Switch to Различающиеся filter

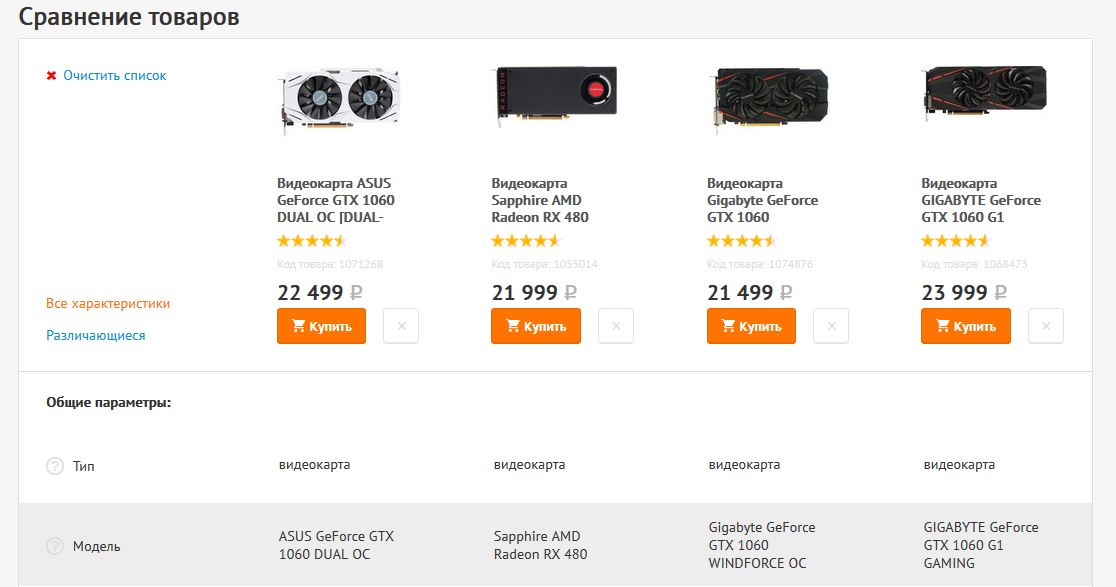click(96, 336)
